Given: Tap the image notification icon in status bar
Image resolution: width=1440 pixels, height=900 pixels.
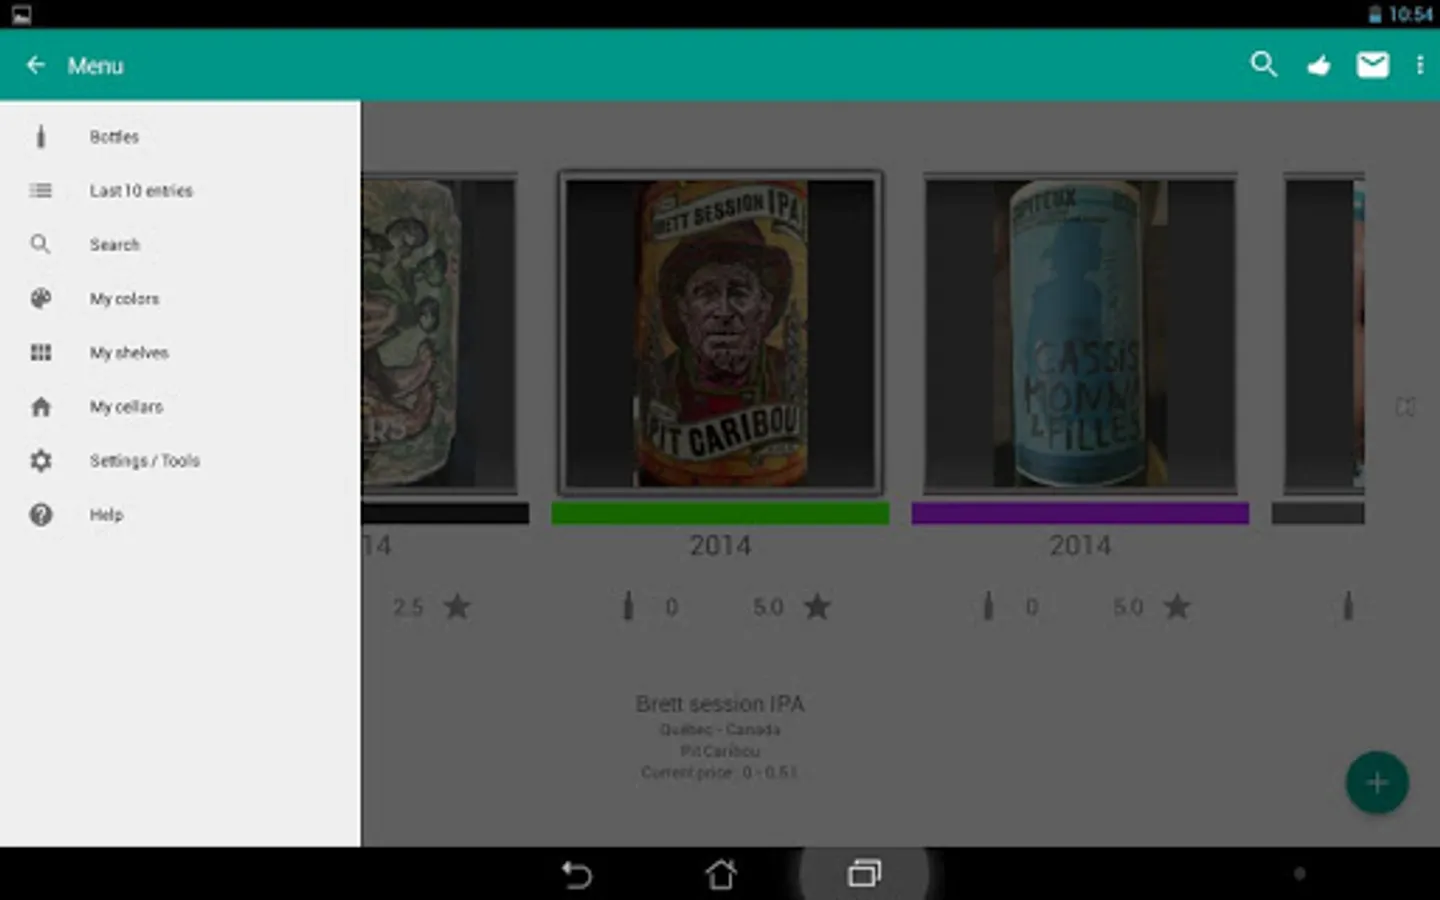Looking at the screenshot, I should pos(21,14).
